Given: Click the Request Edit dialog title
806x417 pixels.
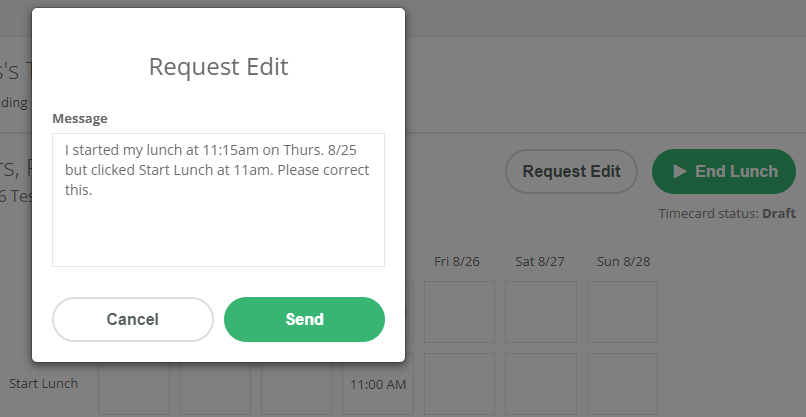Looking at the screenshot, I should click(x=218, y=67).
